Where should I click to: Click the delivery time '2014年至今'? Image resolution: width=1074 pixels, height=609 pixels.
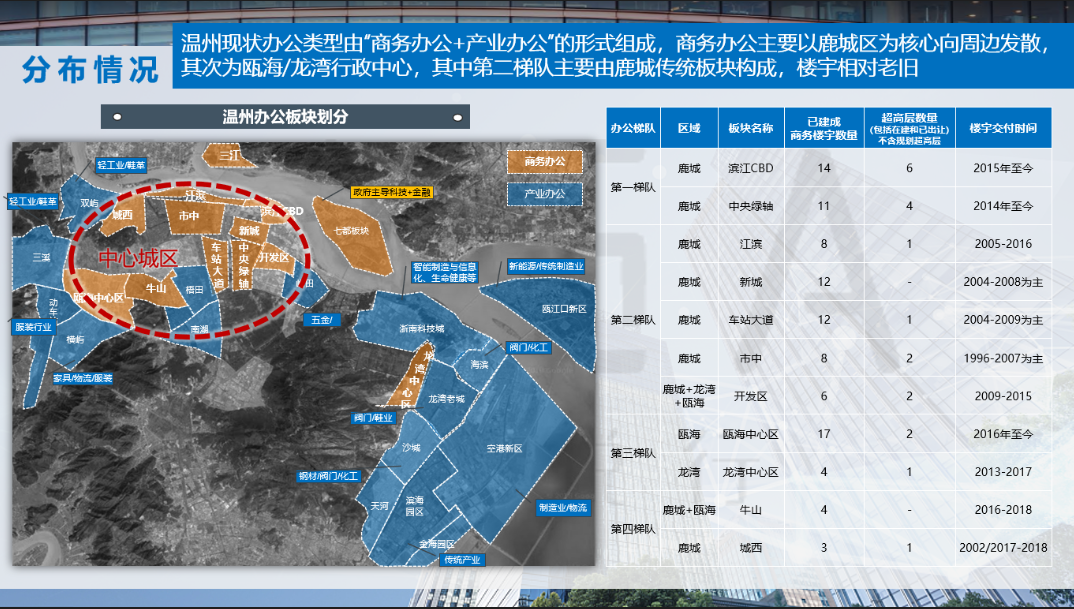coord(1003,206)
